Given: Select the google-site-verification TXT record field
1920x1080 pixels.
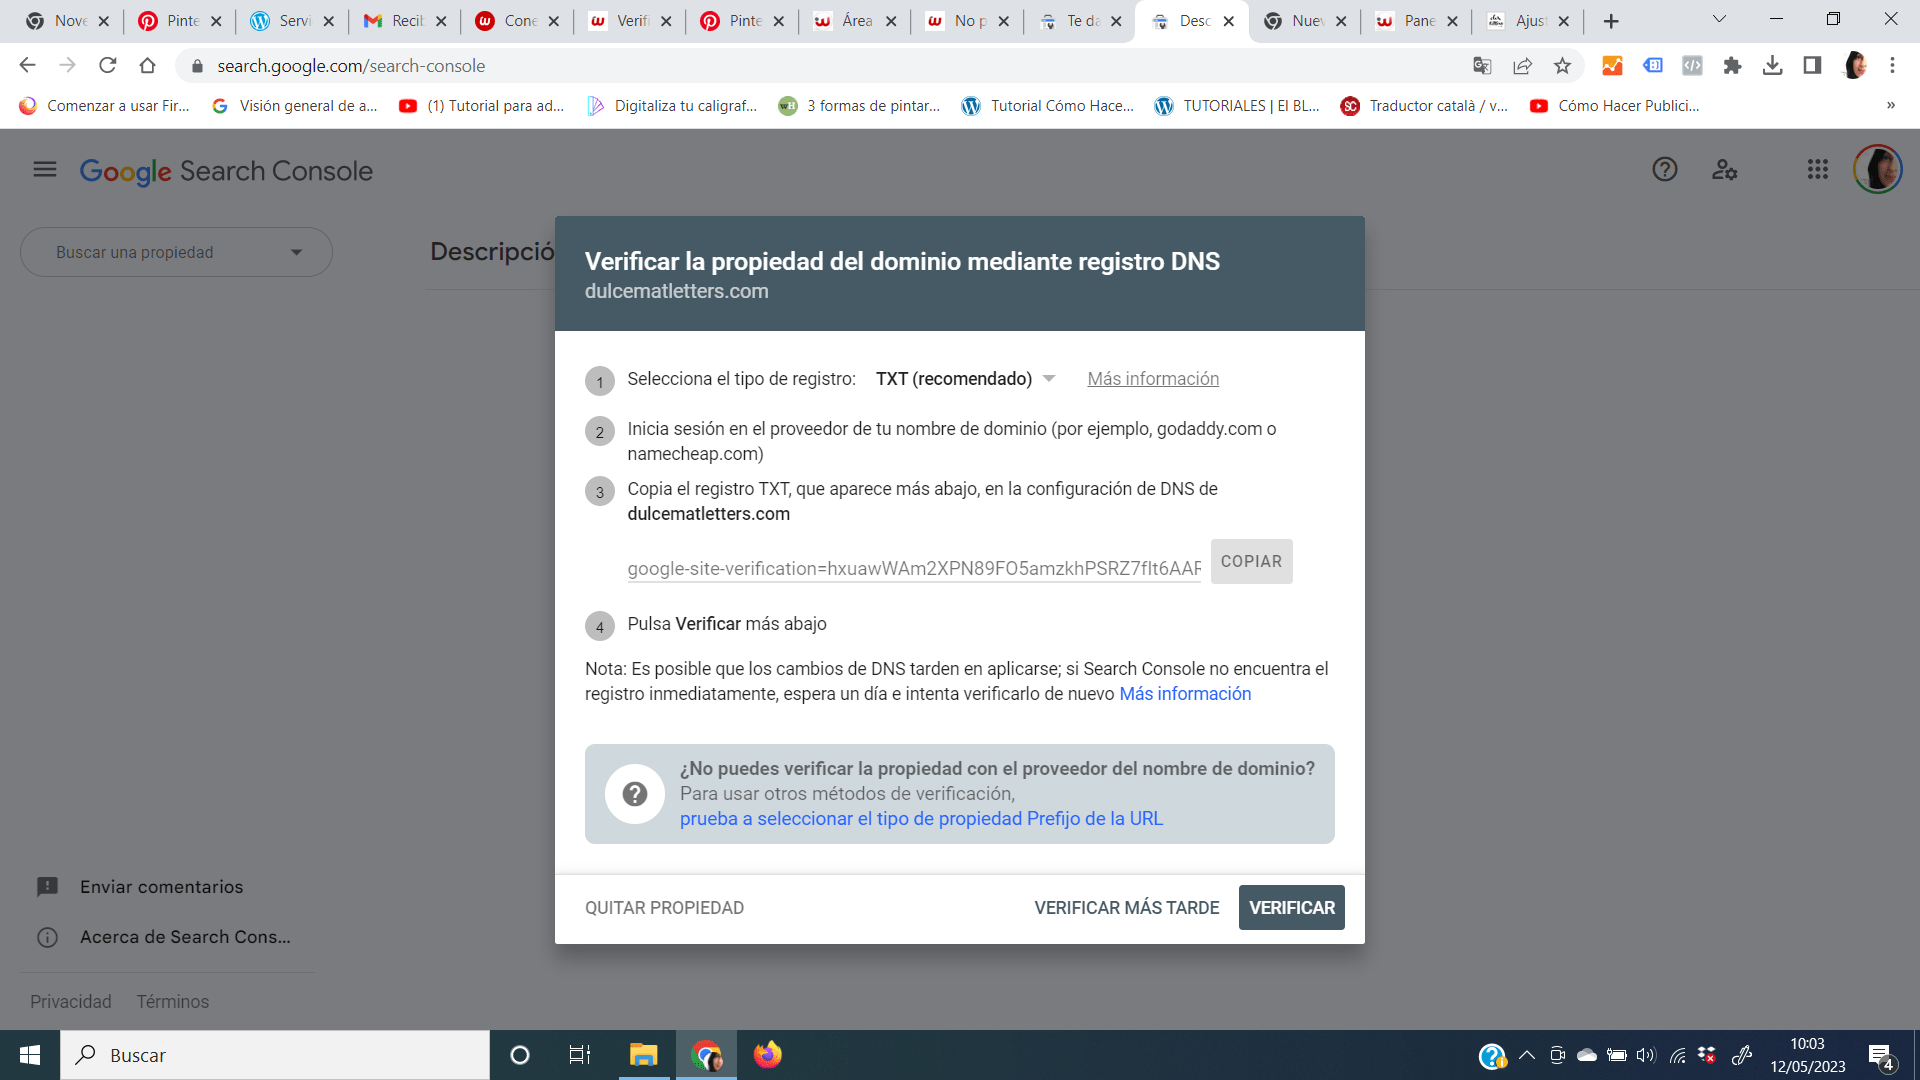Looking at the screenshot, I should (x=914, y=568).
